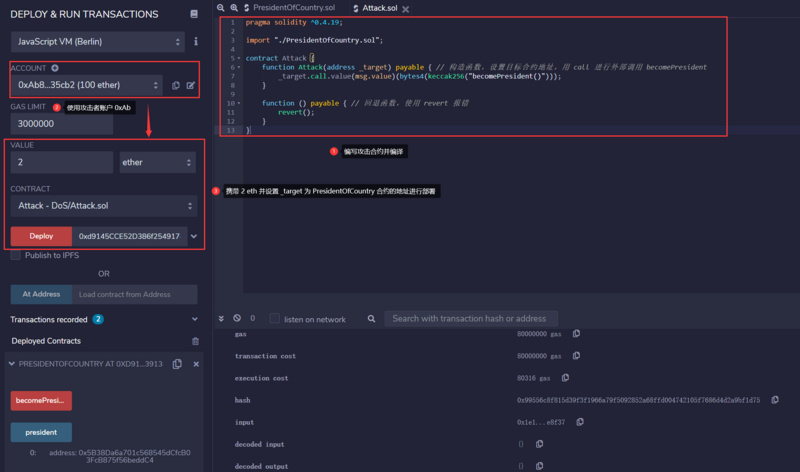
Task: Open the JavaScript VM (Berlin) environment dropdown
Action: click(x=97, y=41)
